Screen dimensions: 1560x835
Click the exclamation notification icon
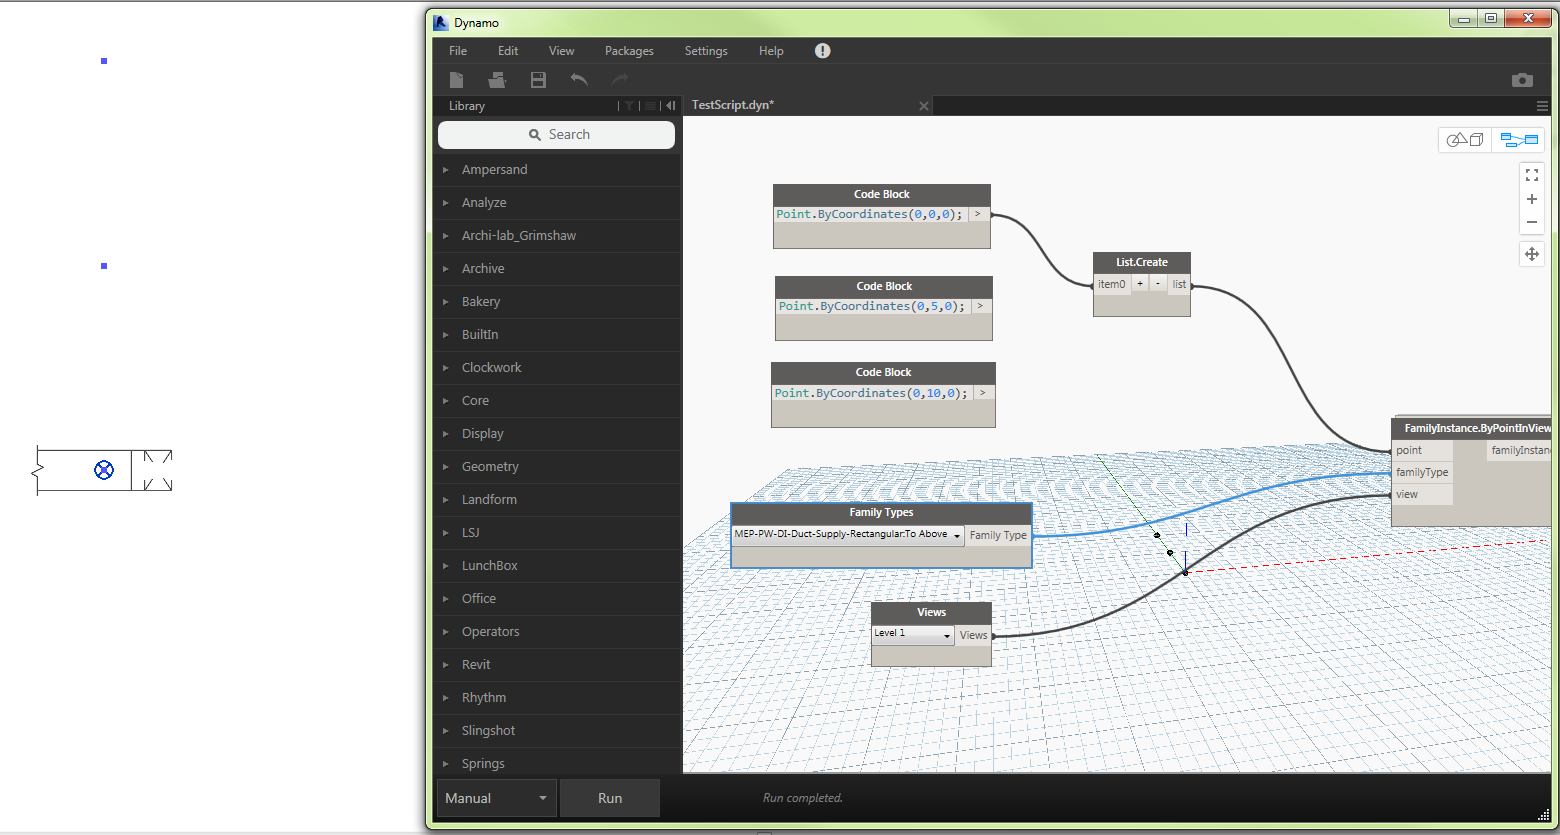pyautogui.click(x=822, y=51)
